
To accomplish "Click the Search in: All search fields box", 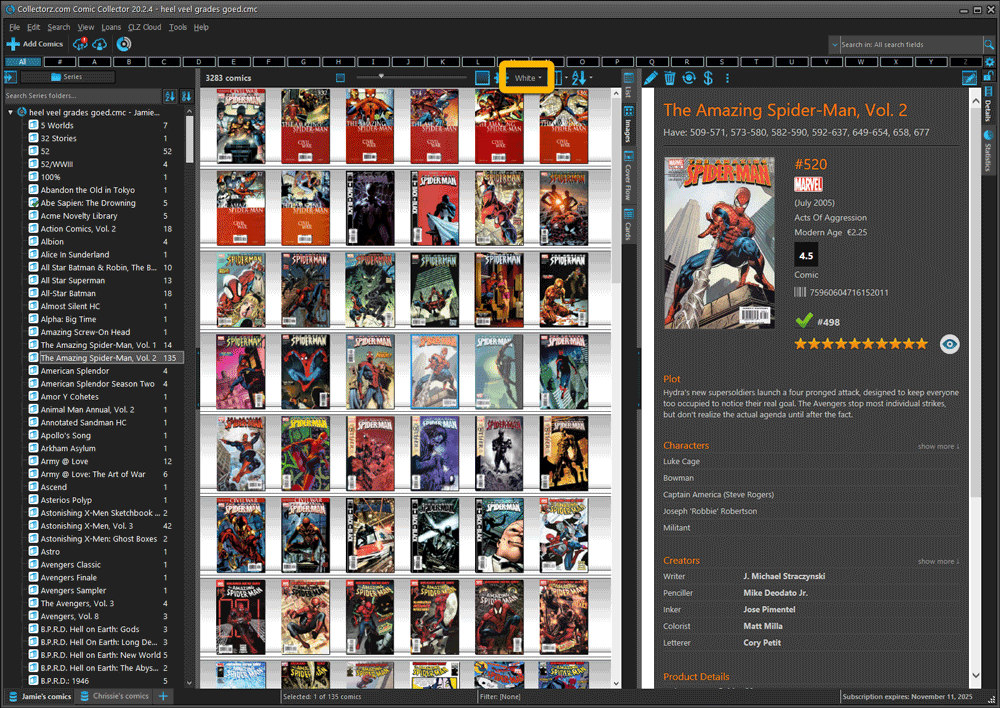I will tap(911, 45).
